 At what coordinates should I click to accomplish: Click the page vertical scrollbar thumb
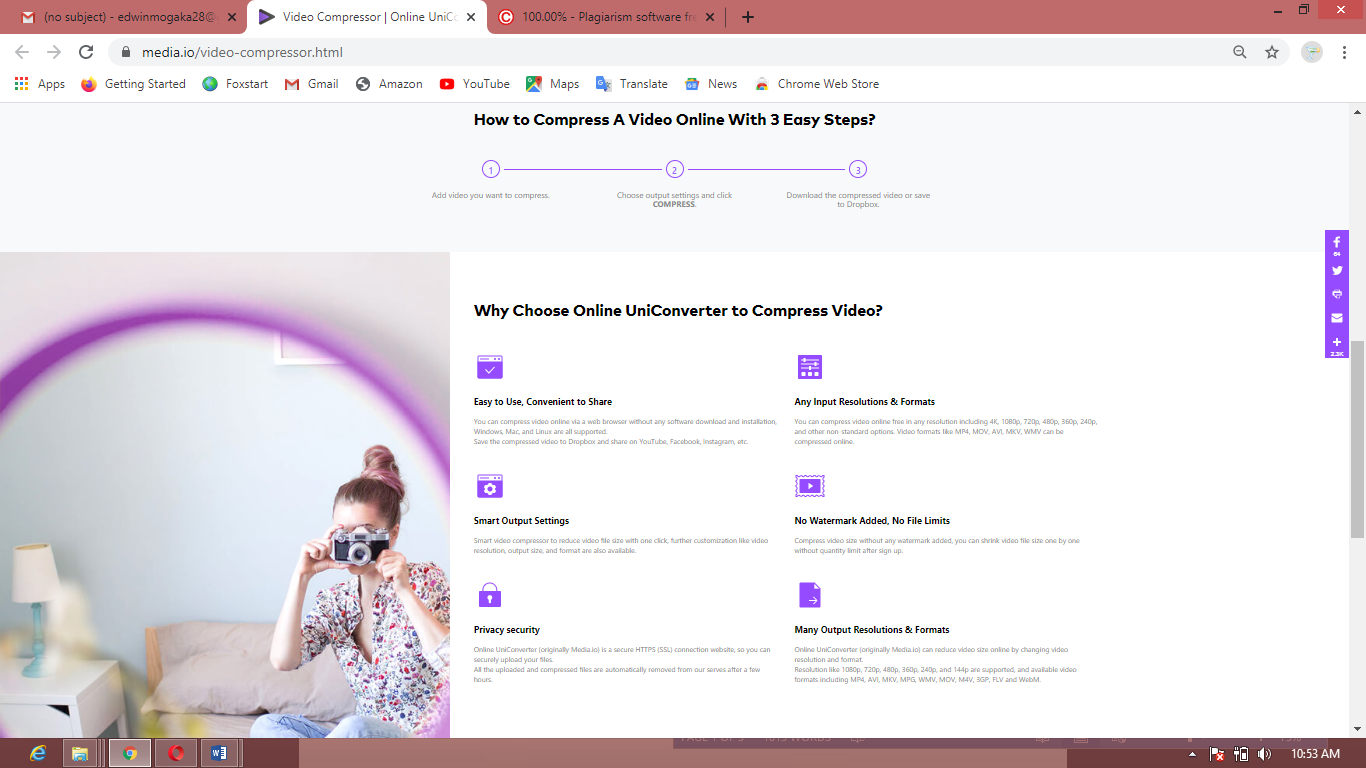pos(1357,439)
